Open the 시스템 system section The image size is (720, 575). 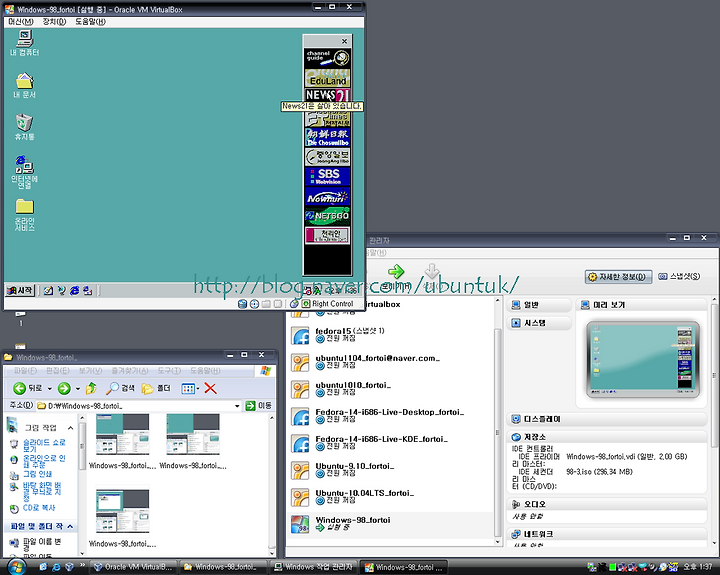pos(539,323)
